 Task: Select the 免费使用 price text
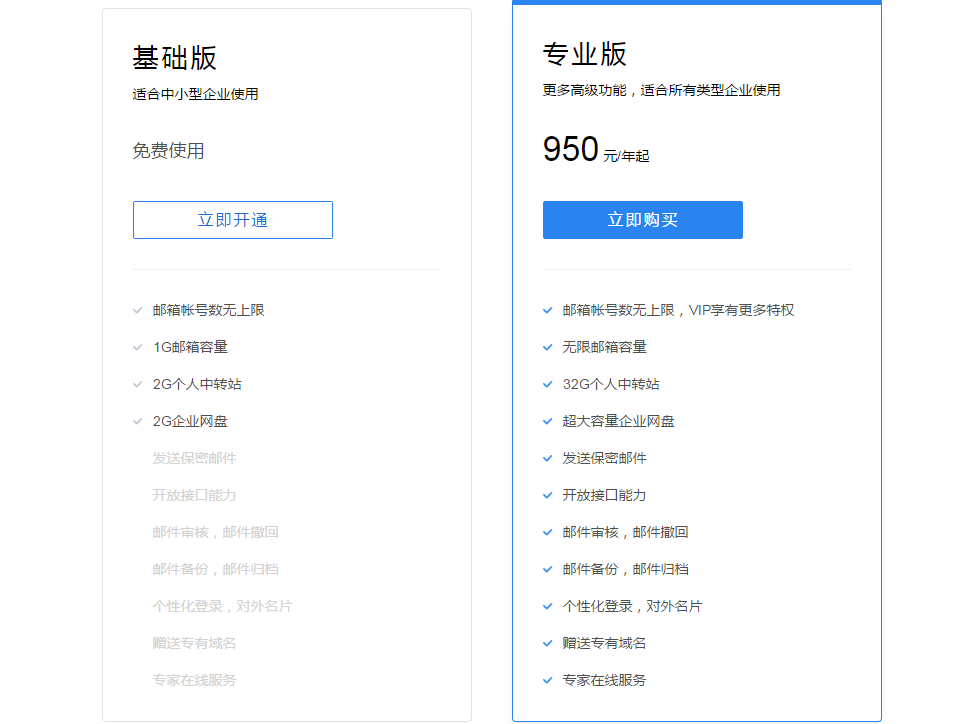(x=168, y=151)
